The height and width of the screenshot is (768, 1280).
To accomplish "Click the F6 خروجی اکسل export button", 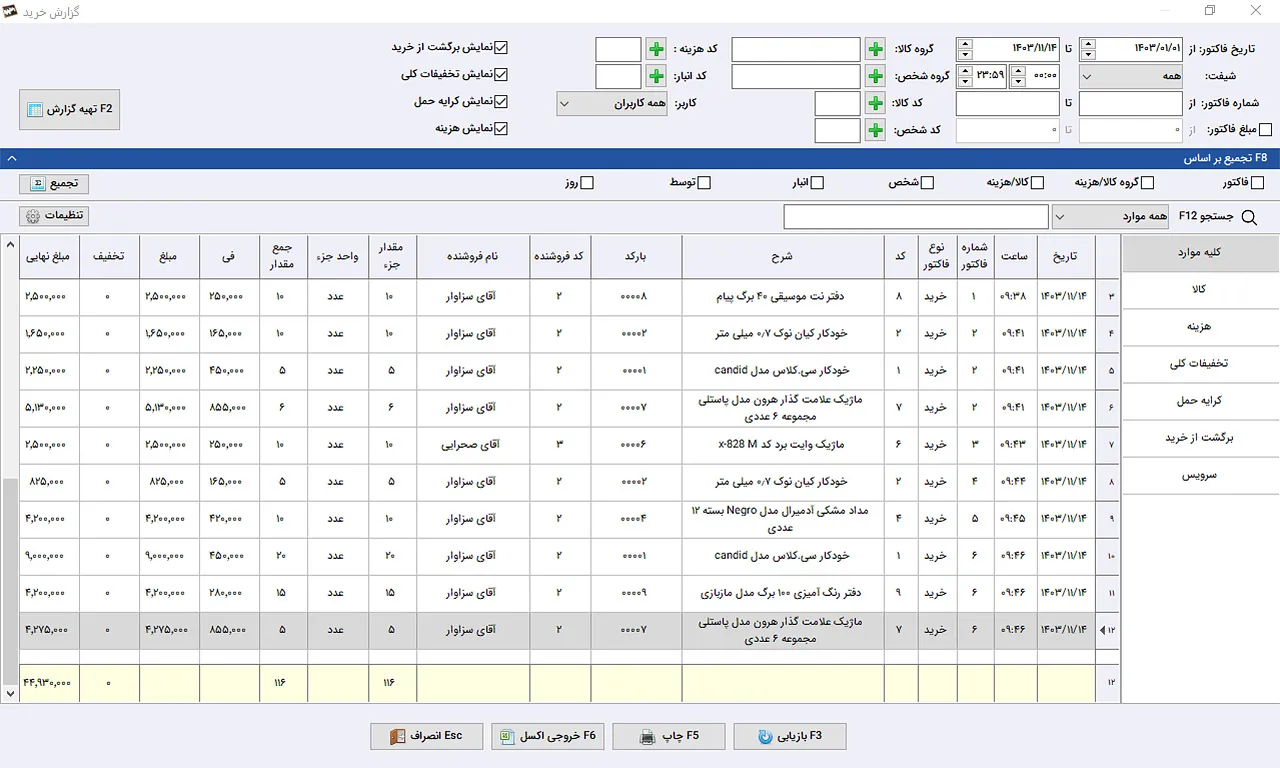I will pyautogui.click(x=548, y=736).
